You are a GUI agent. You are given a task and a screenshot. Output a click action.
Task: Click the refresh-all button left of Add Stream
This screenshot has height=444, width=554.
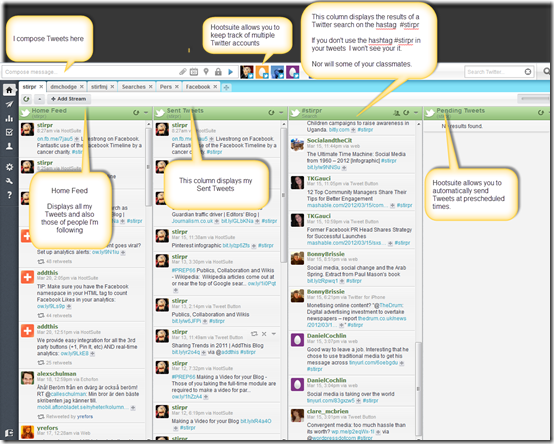[26, 99]
